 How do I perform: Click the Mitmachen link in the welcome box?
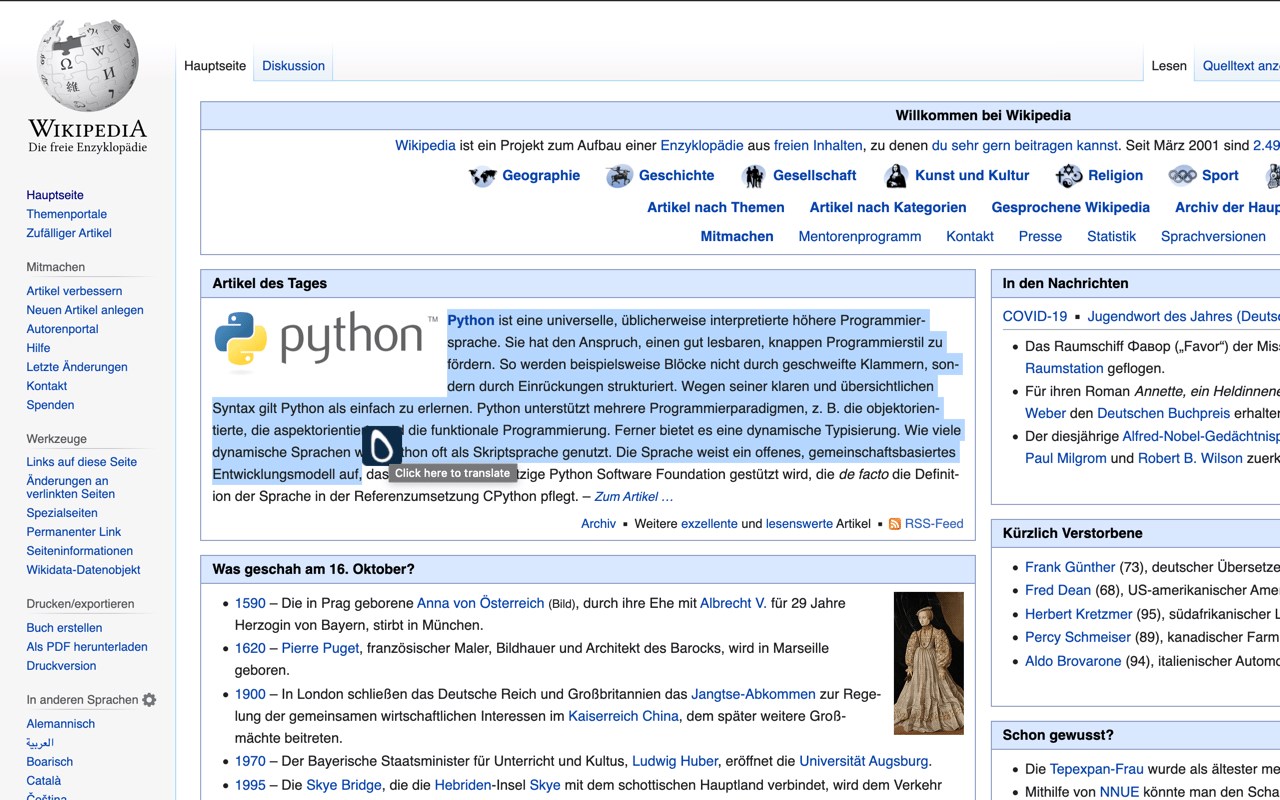coord(737,236)
